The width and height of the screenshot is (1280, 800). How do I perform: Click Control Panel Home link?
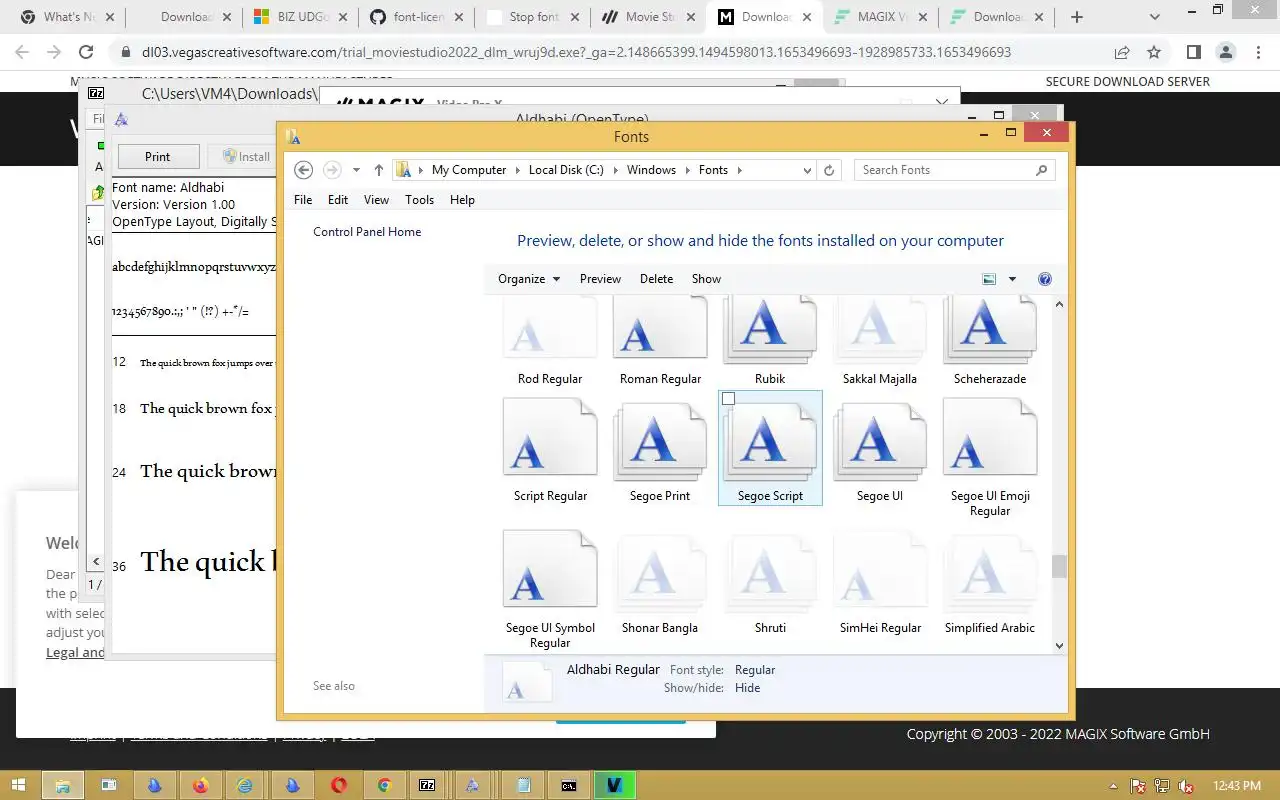367,232
